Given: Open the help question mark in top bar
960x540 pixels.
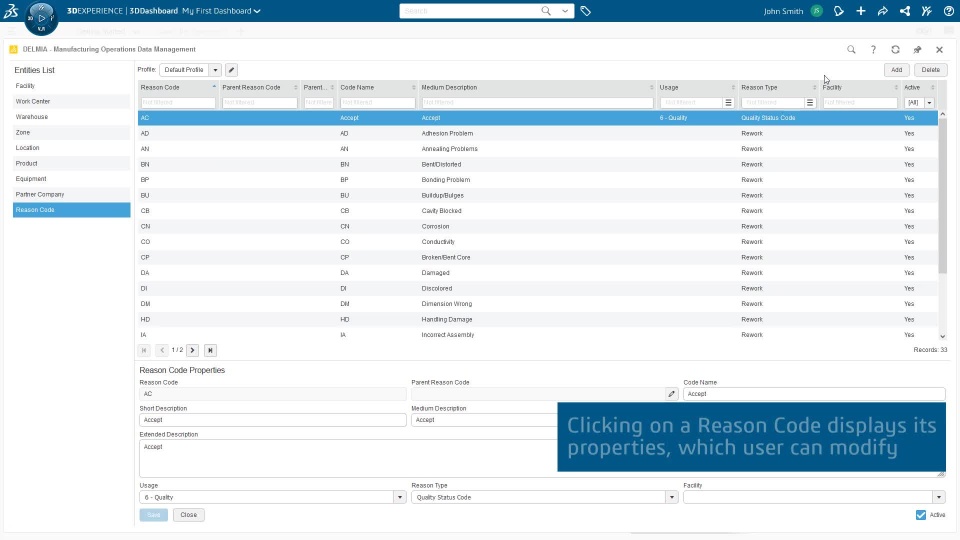Looking at the screenshot, I should point(948,11).
